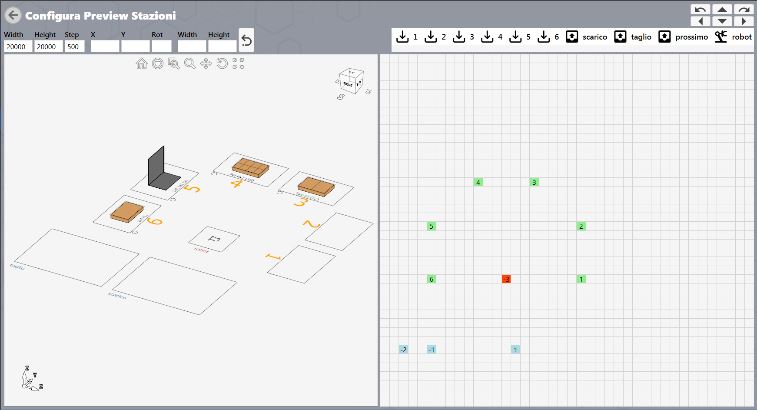Rotate selection clockwise arrow button
This screenshot has width=757, height=410.
coord(743,10)
